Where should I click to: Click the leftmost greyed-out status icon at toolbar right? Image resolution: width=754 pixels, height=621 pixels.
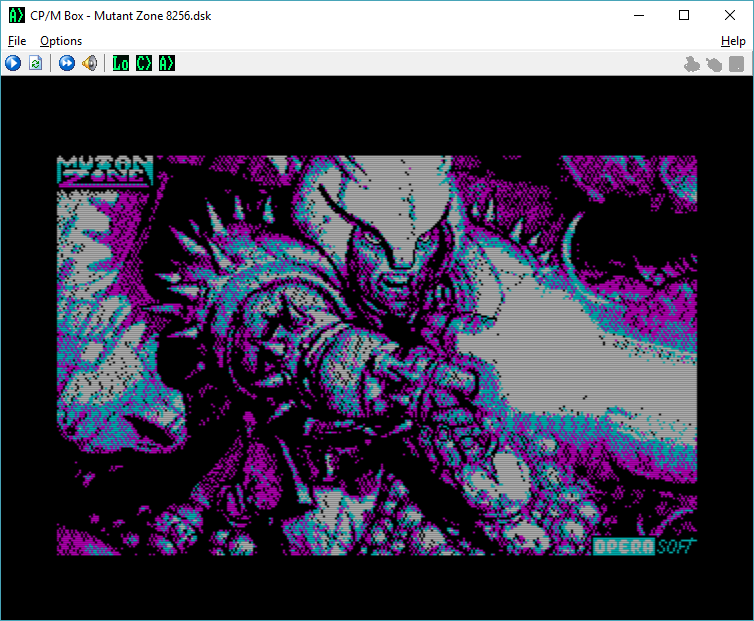click(692, 64)
